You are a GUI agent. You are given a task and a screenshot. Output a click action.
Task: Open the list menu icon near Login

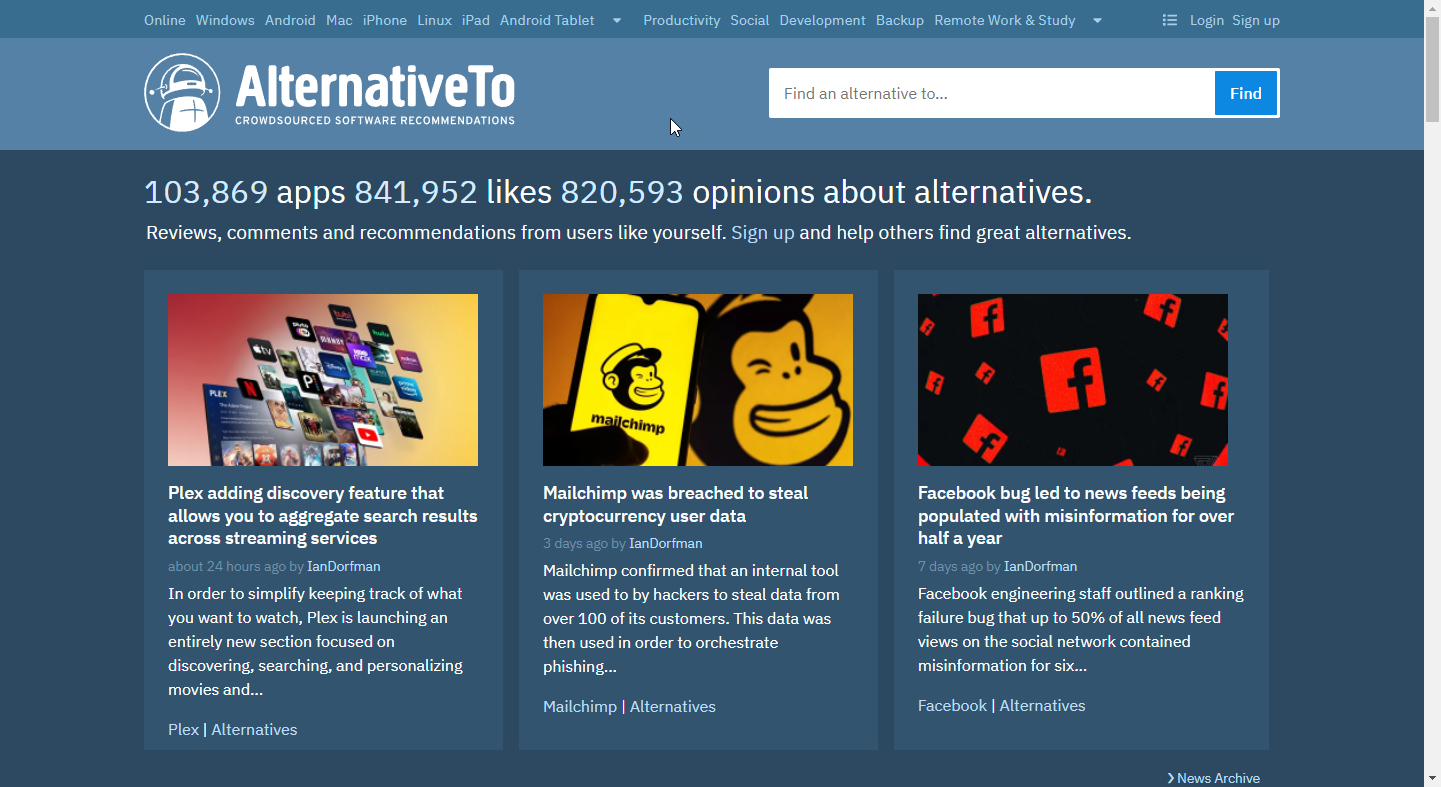point(1170,20)
